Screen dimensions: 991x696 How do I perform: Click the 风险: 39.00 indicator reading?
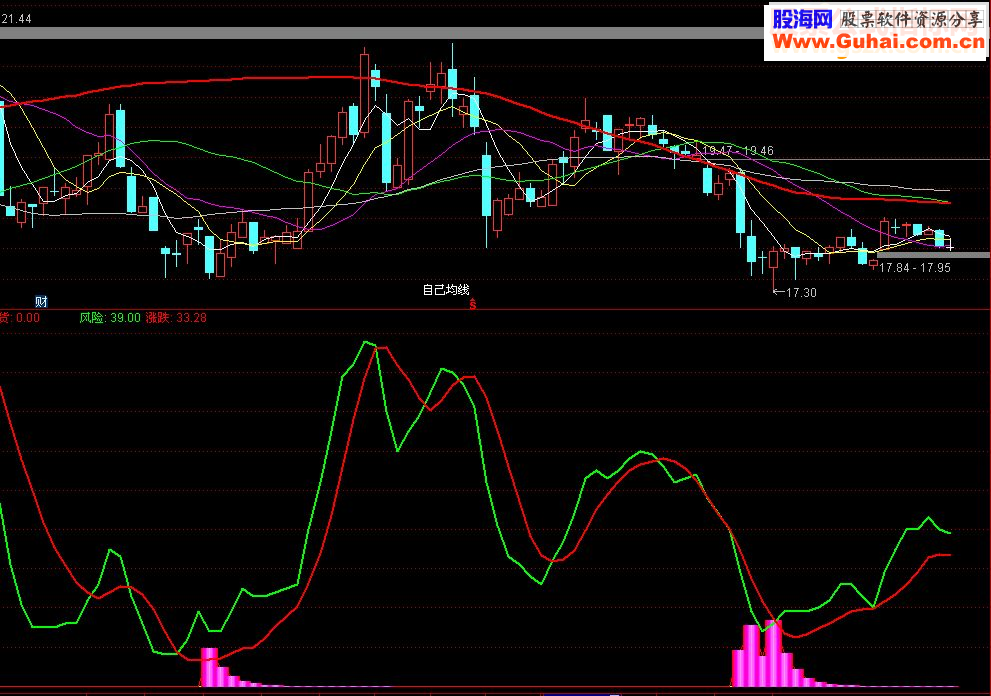pos(110,317)
